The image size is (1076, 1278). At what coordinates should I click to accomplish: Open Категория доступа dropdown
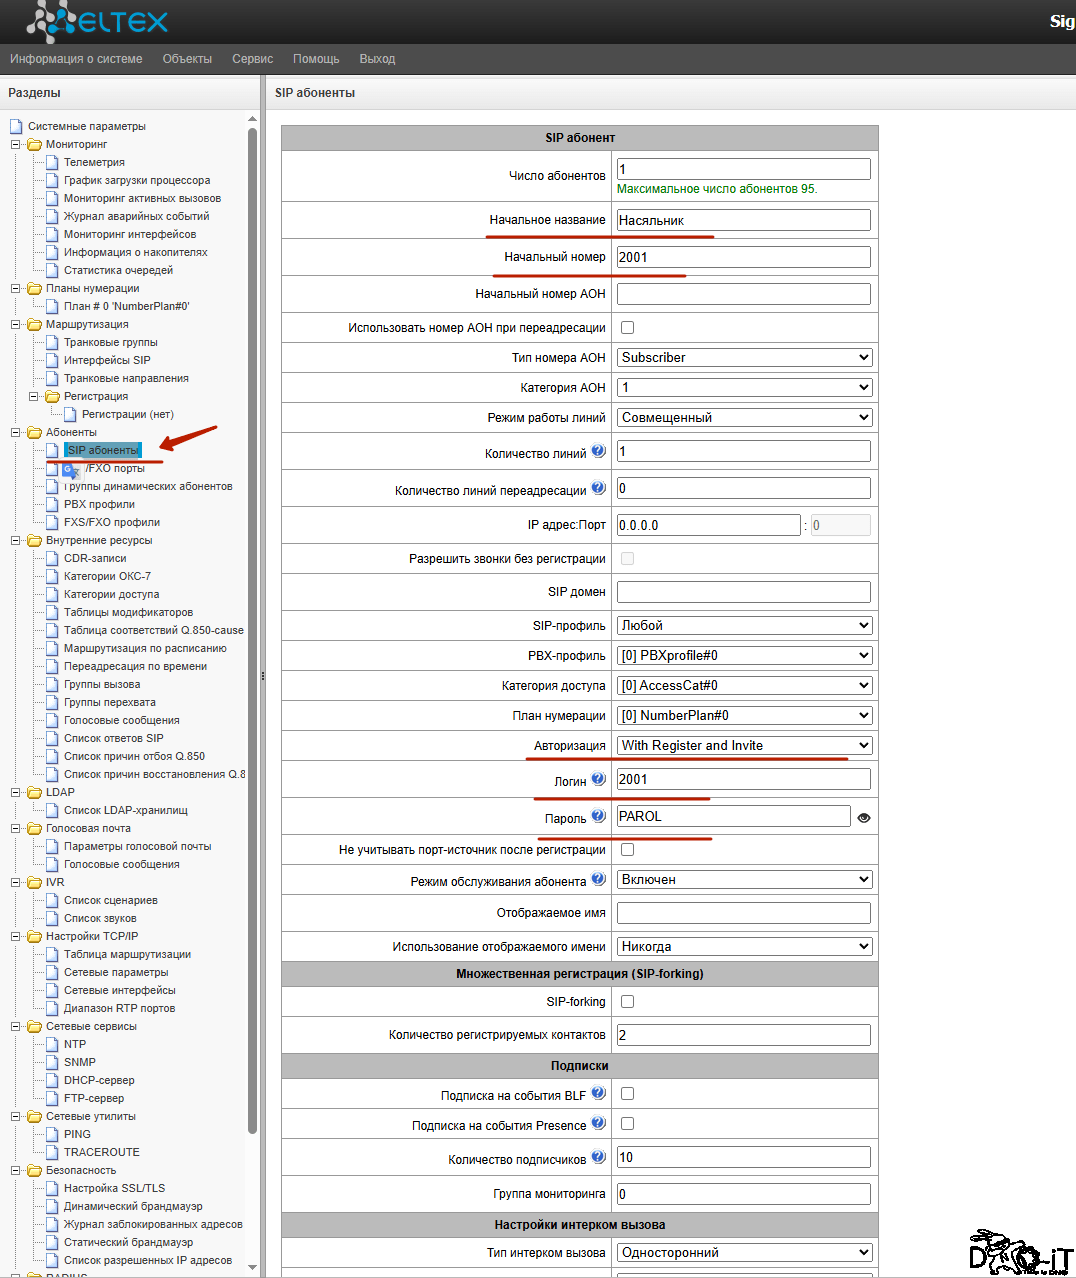coord(745,685)
